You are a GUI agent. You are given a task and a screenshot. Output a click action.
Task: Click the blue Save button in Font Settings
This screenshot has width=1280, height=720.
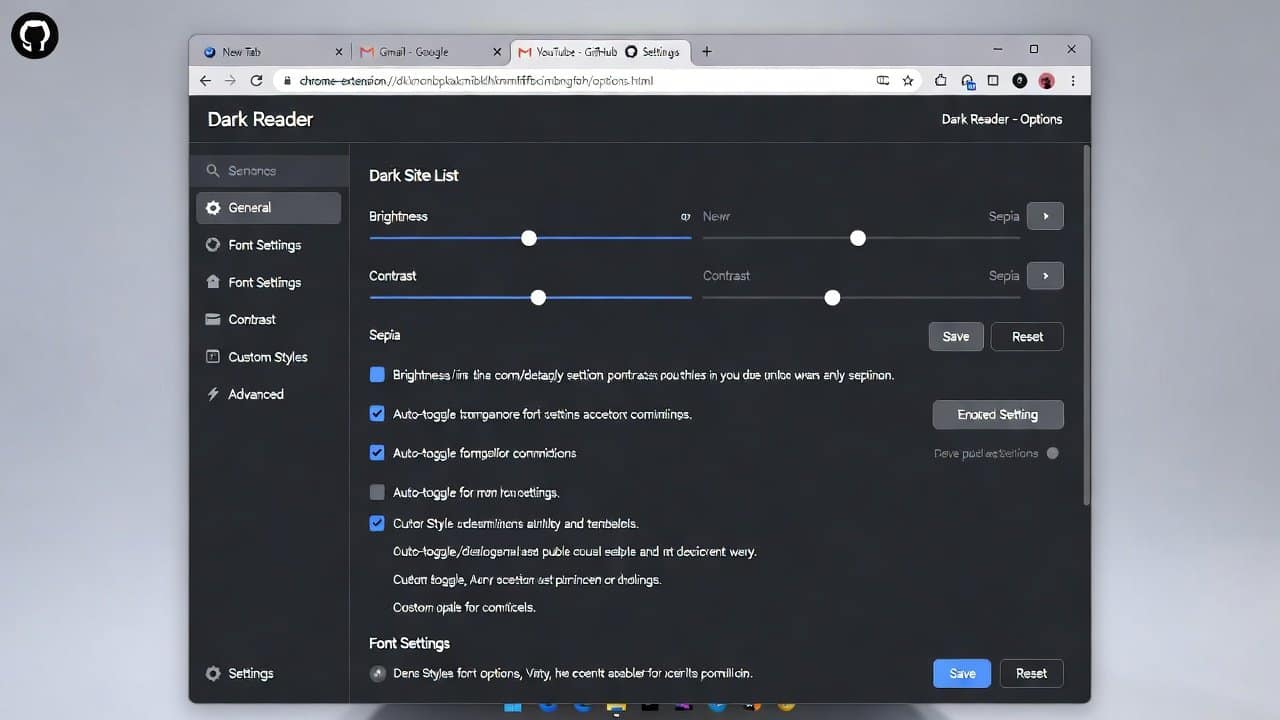962,673
